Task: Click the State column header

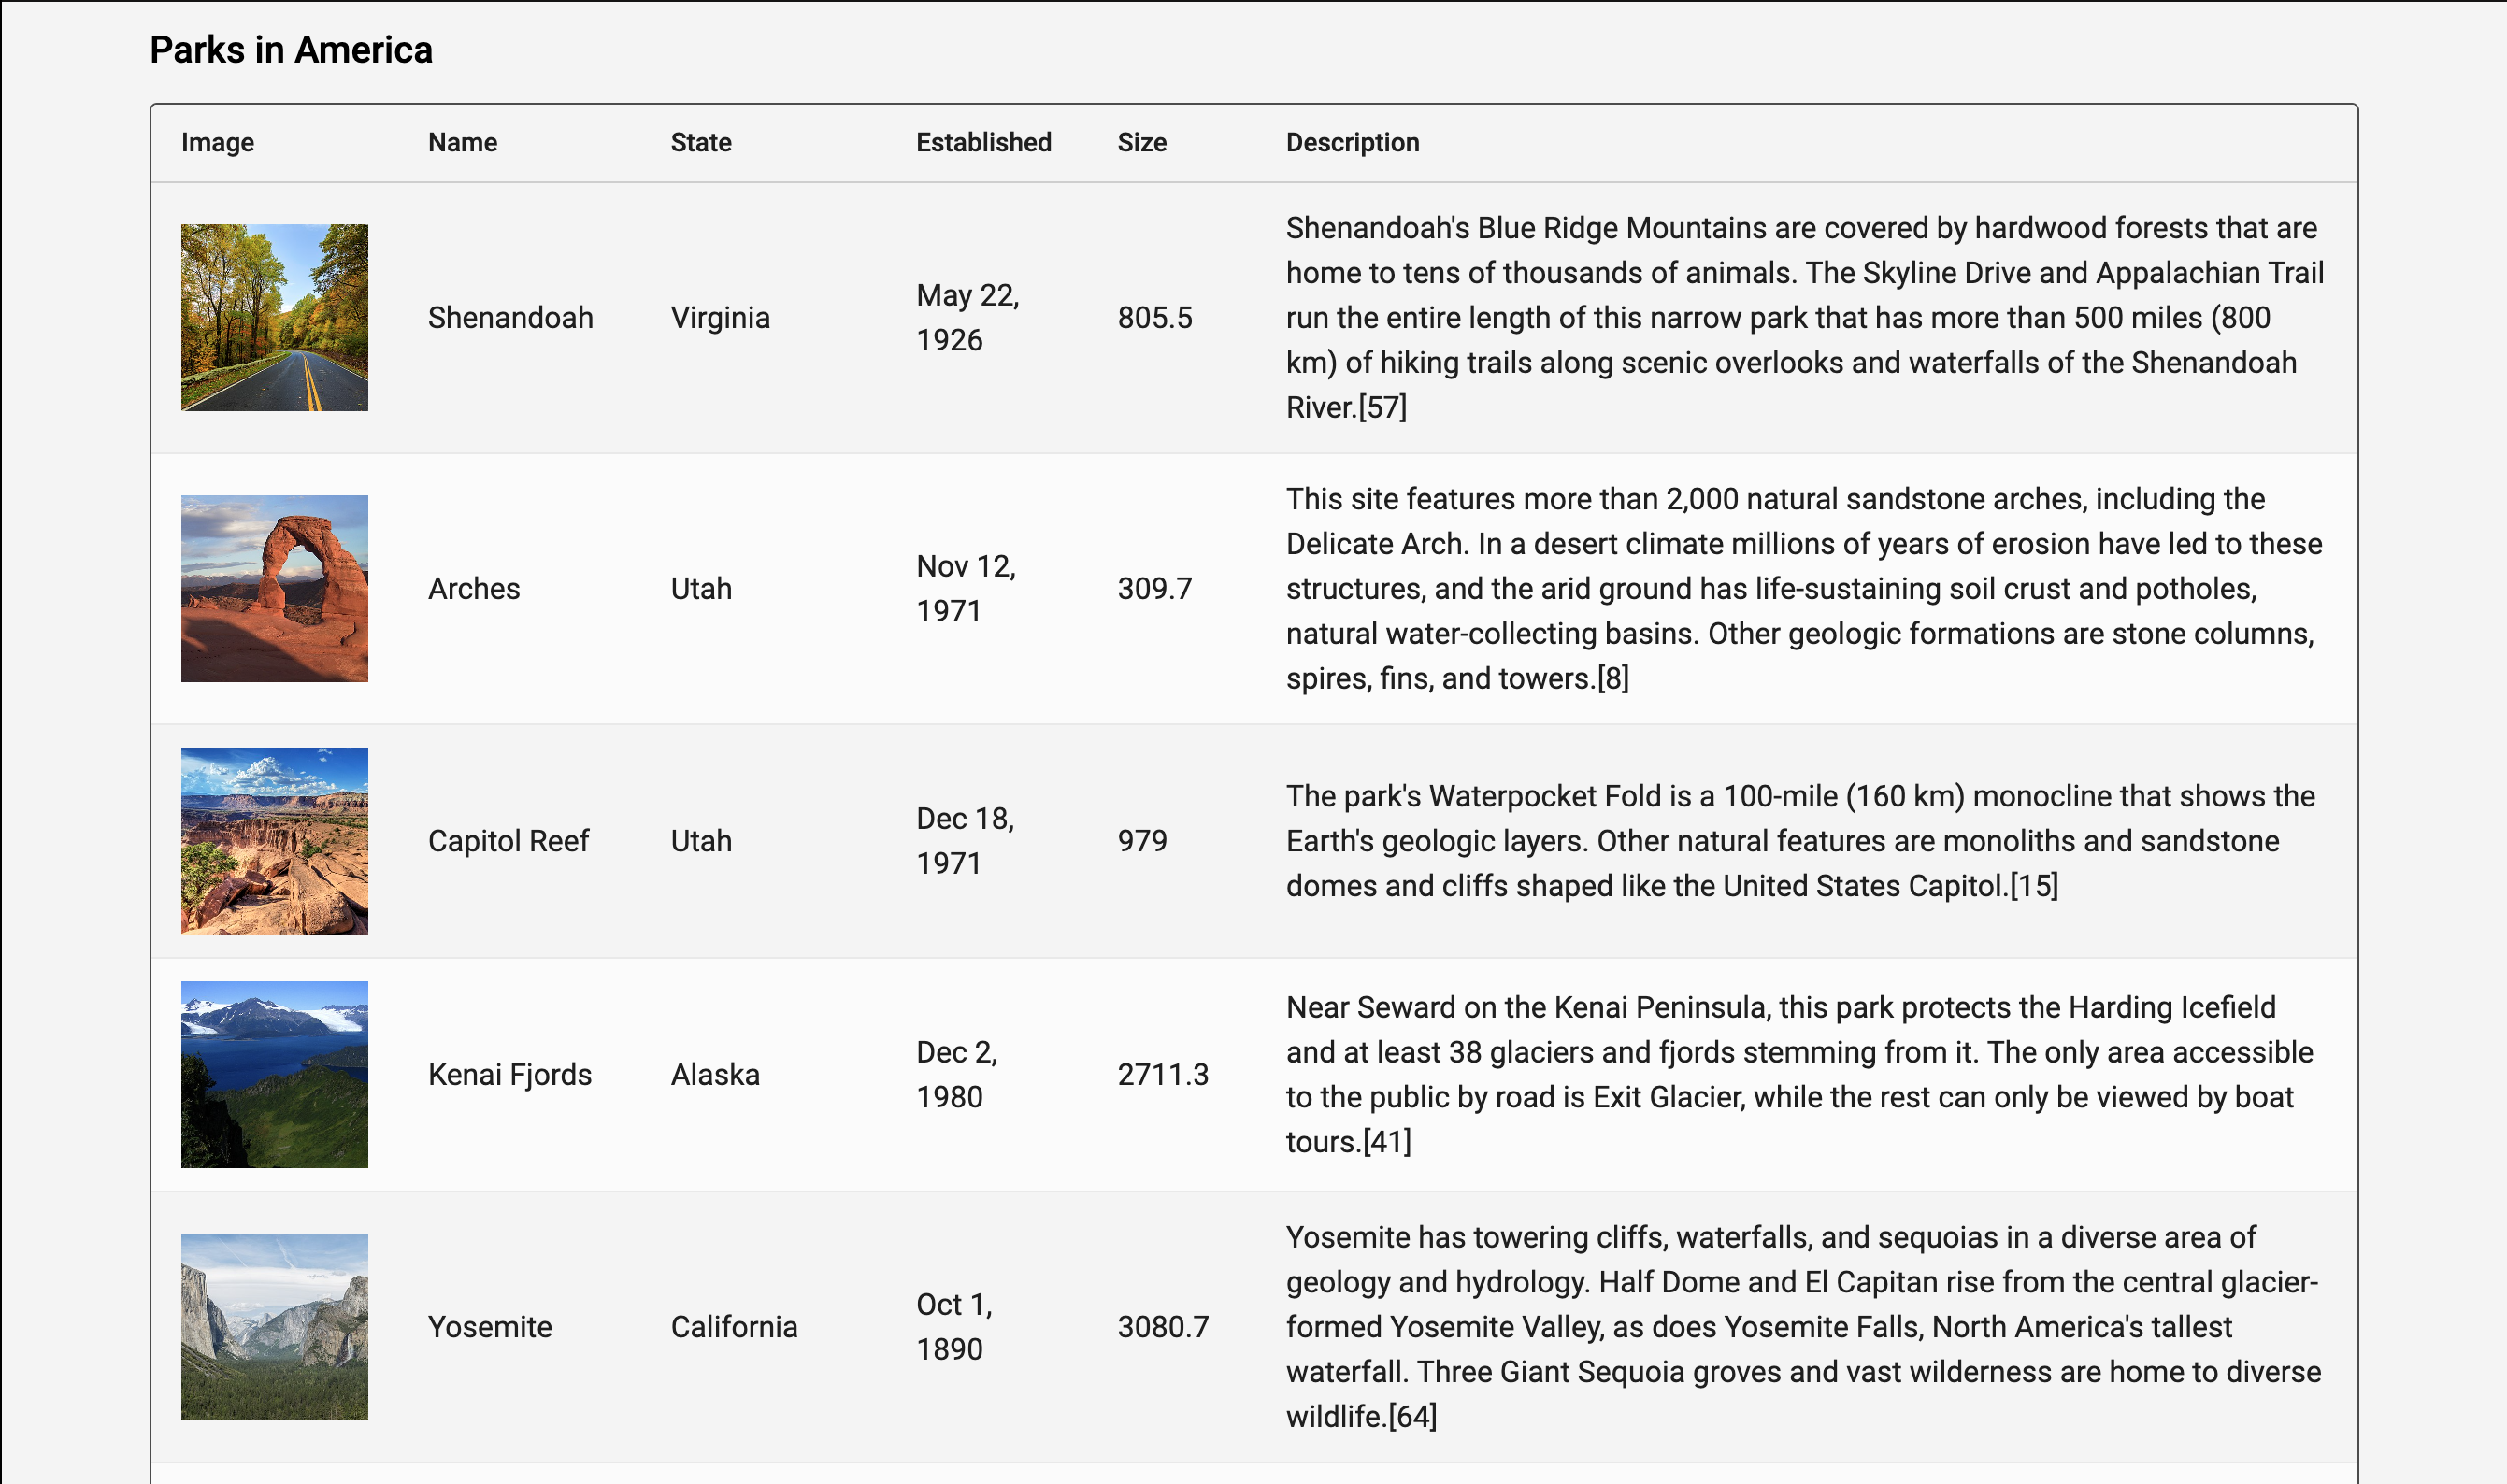Action: [700, 142]
